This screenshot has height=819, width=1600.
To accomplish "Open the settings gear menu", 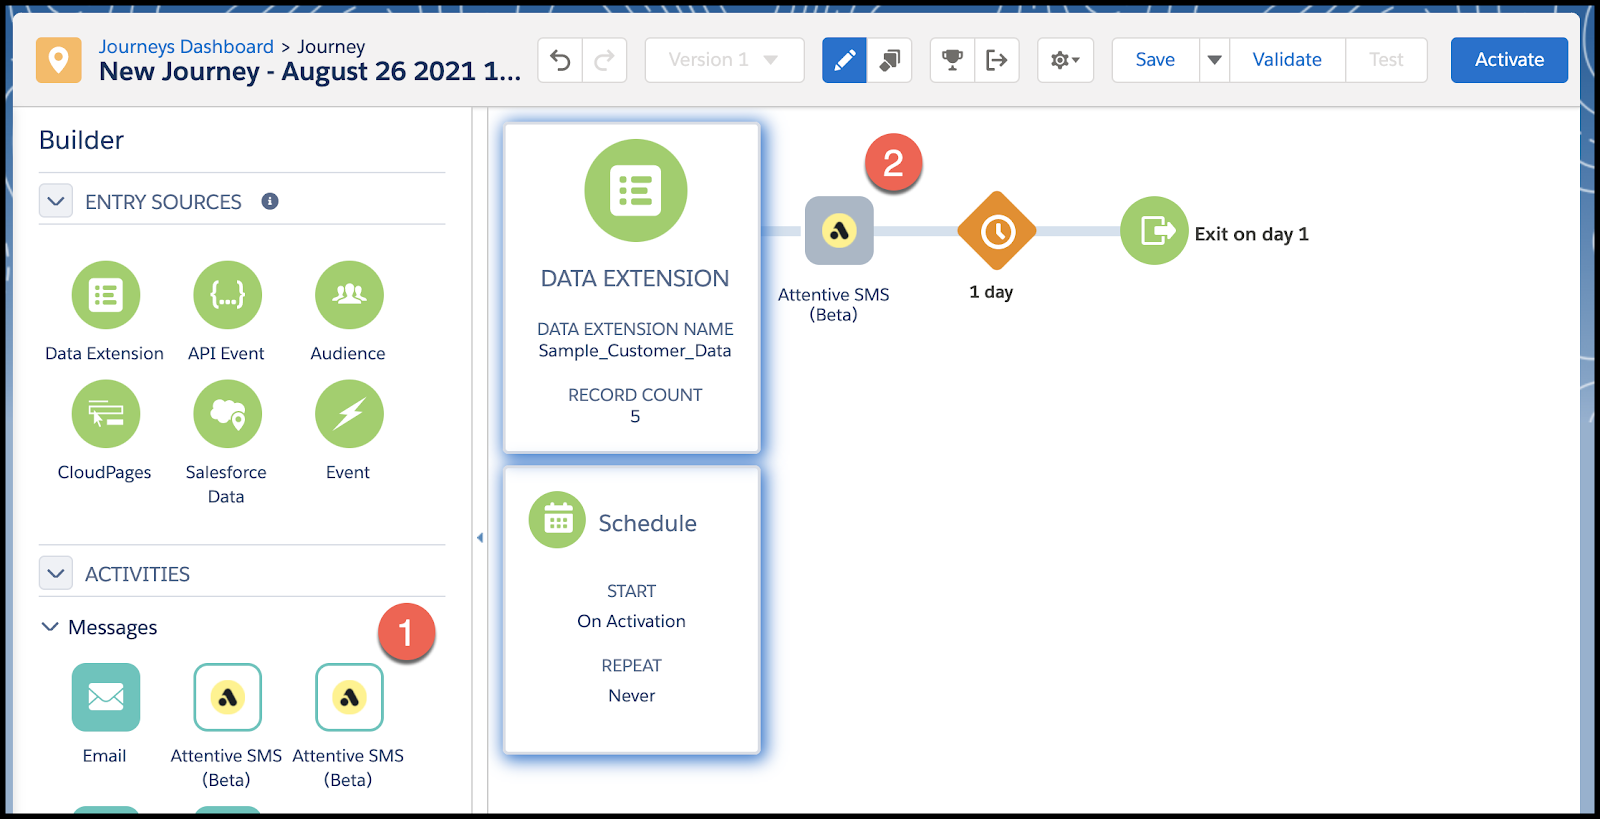I will pos(1065,60).
